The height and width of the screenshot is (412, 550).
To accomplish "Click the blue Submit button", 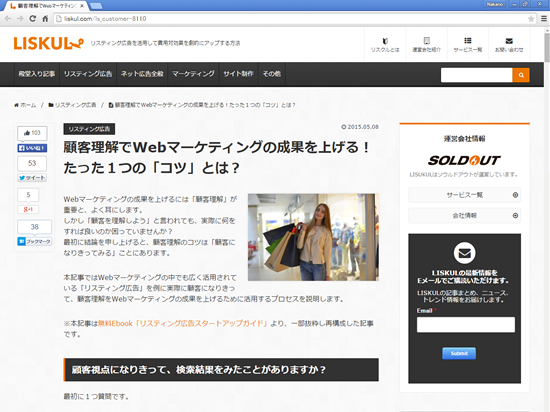I will 459,353.
